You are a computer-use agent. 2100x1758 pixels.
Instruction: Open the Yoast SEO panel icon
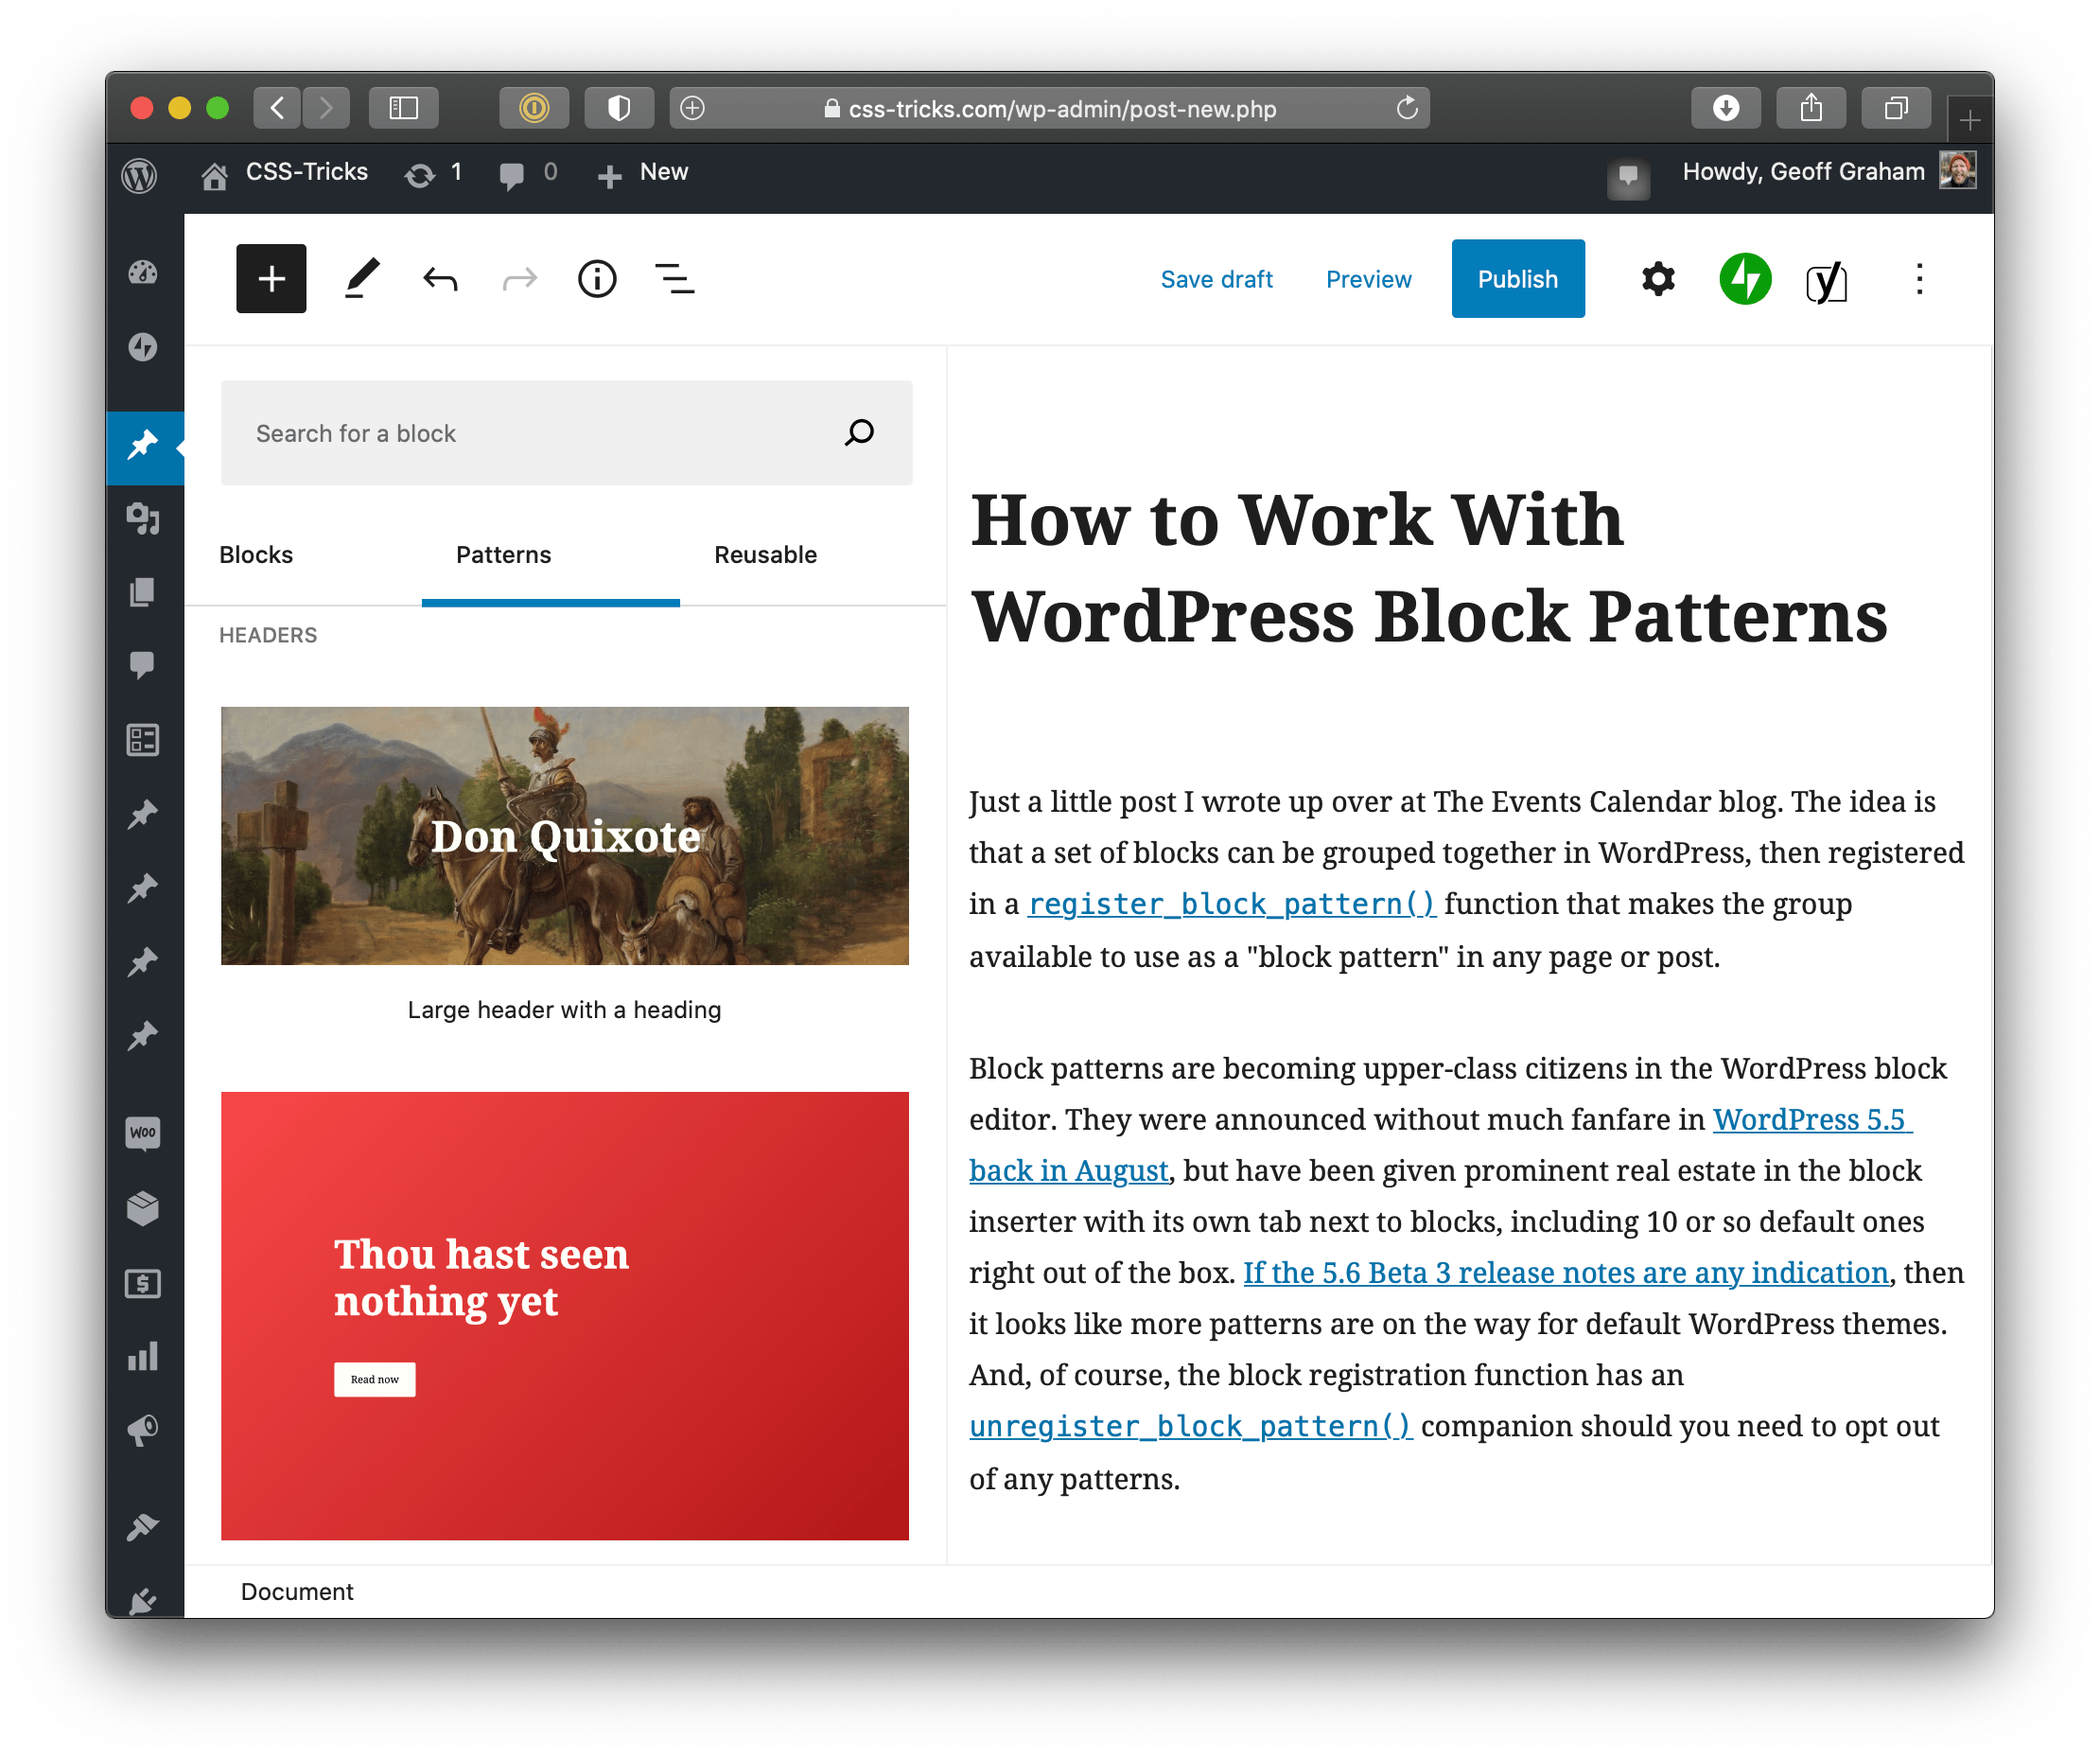[x=1826, y=281]
